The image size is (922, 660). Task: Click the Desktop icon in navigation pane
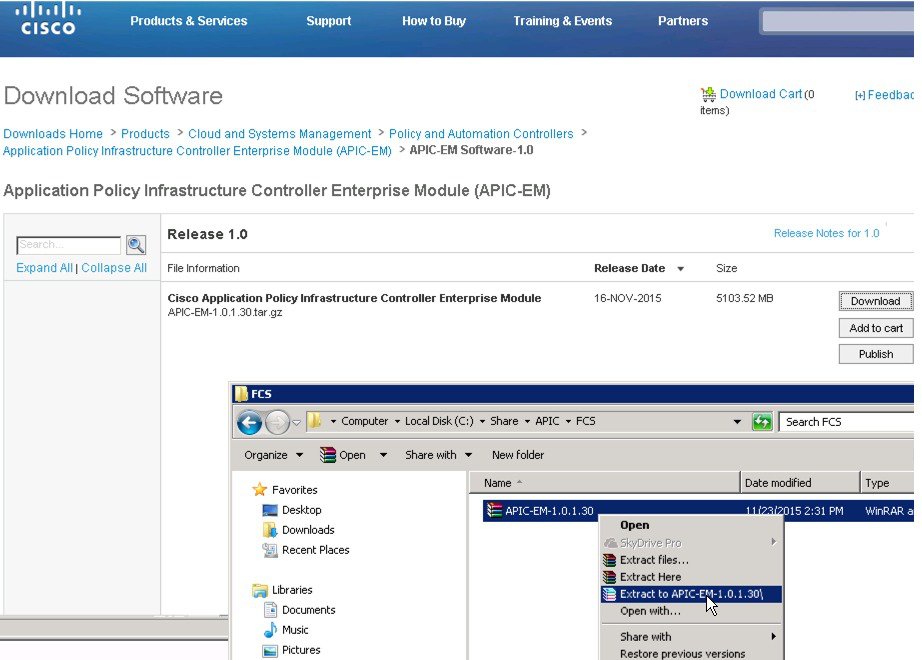pyautogui.click(x=270, y=510)
